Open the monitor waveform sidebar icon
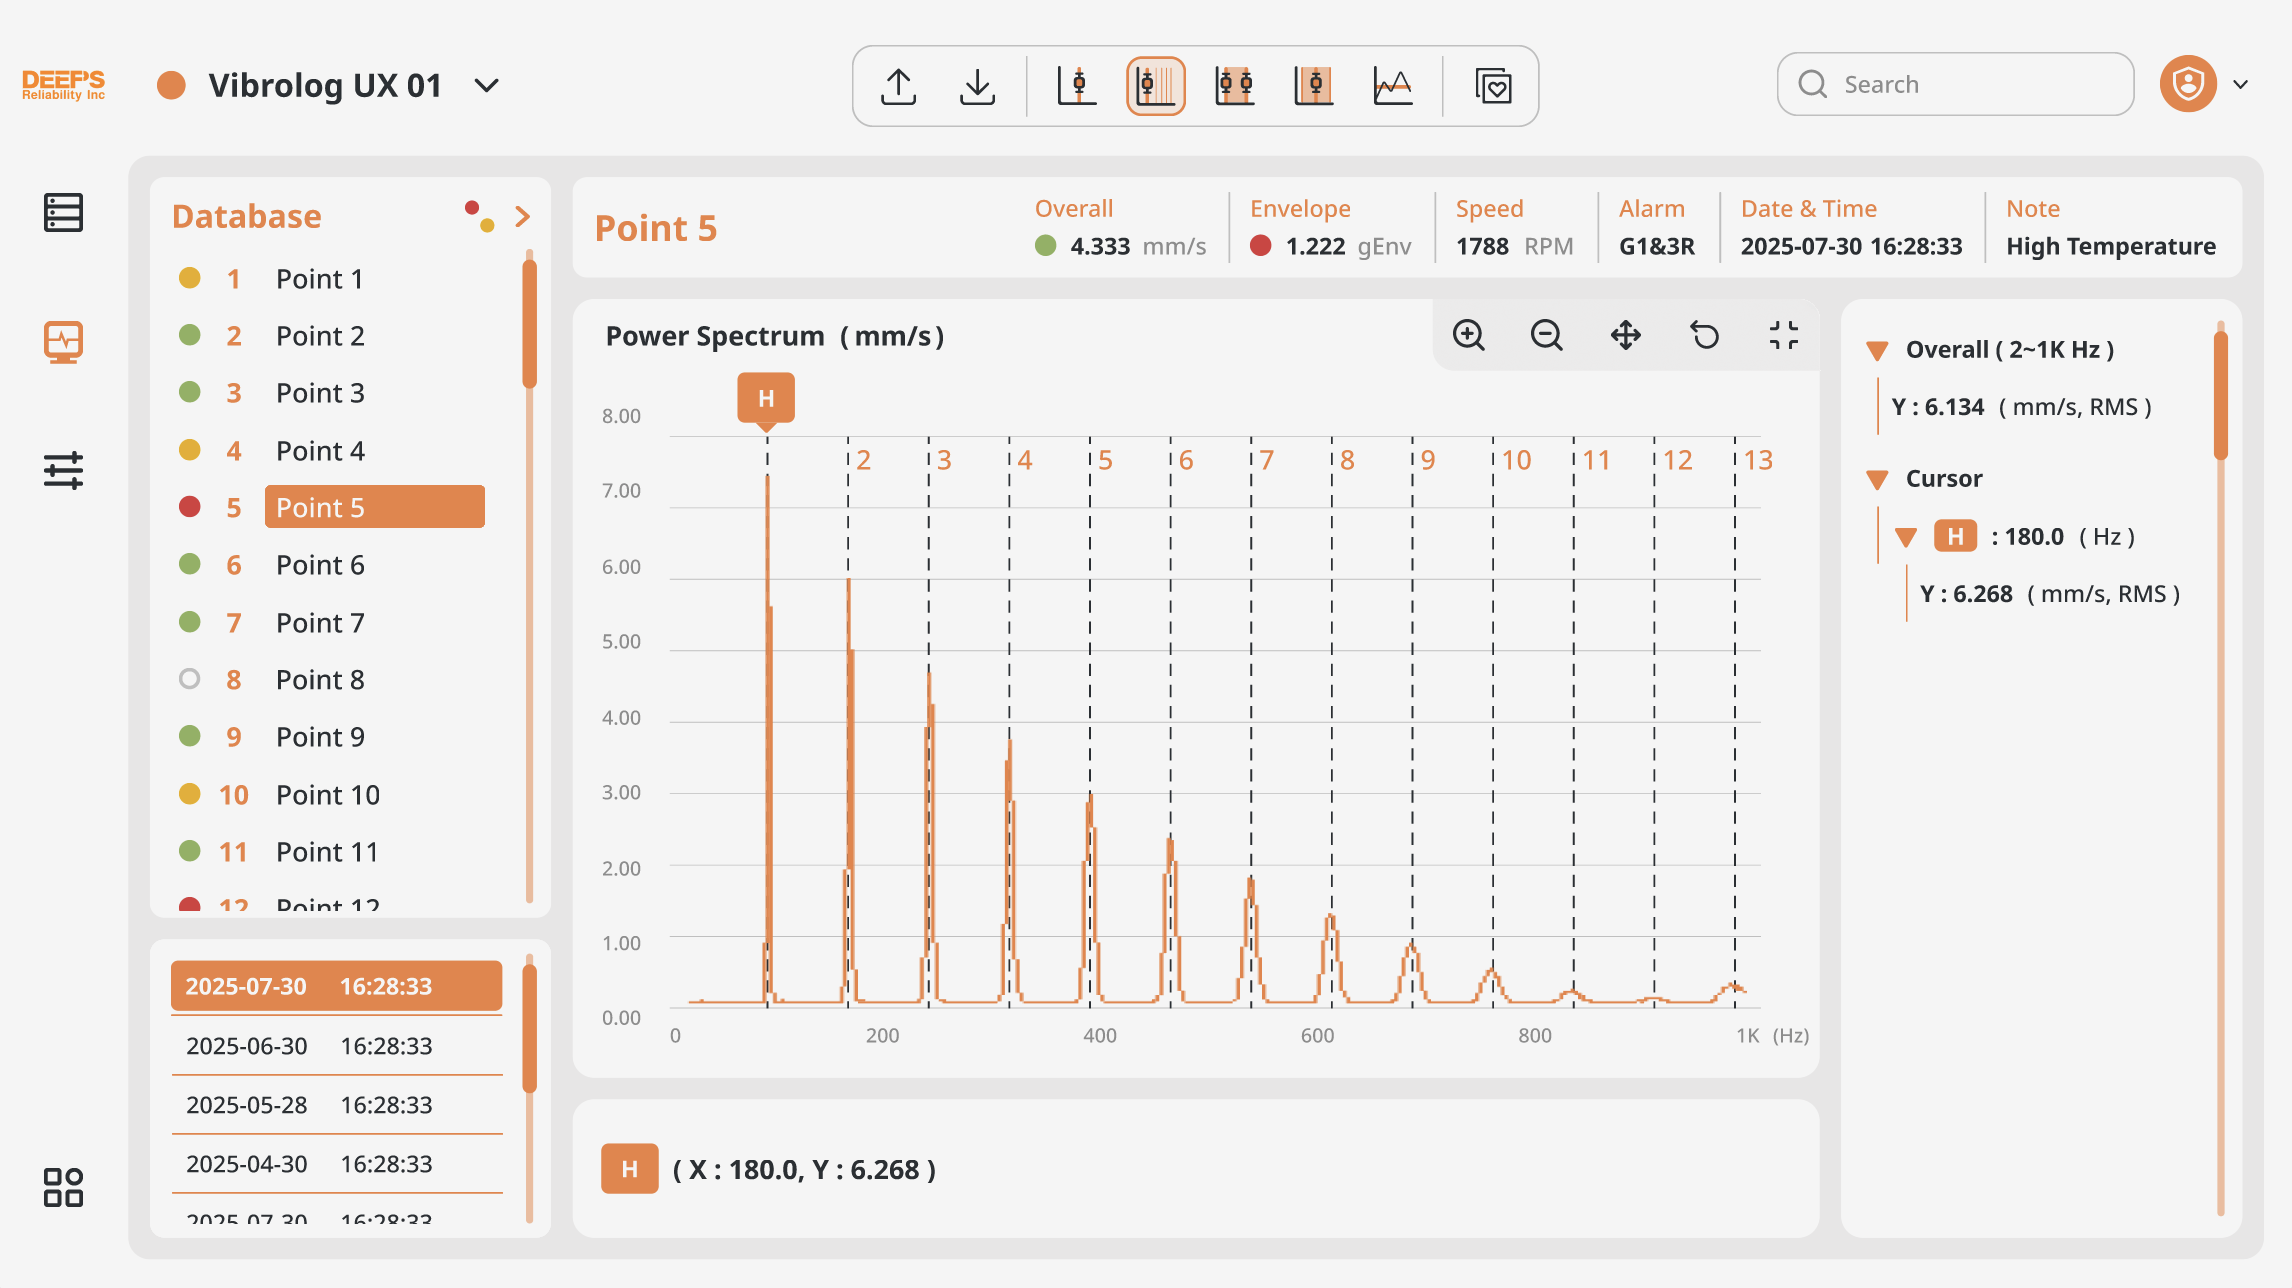The width and height of the screenshot is (2292, 1288). (x=63, y=342)
